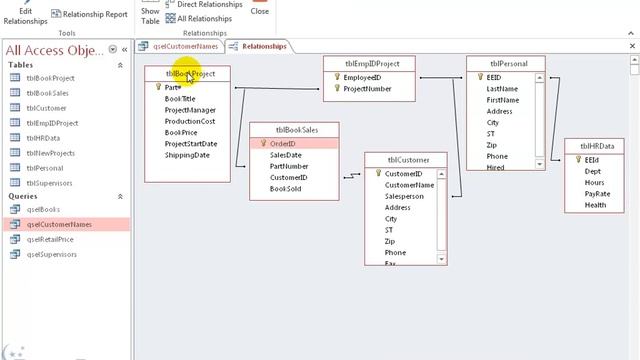
Task: Select the tblHRData table title bar
Action: [x=594, y=146]
